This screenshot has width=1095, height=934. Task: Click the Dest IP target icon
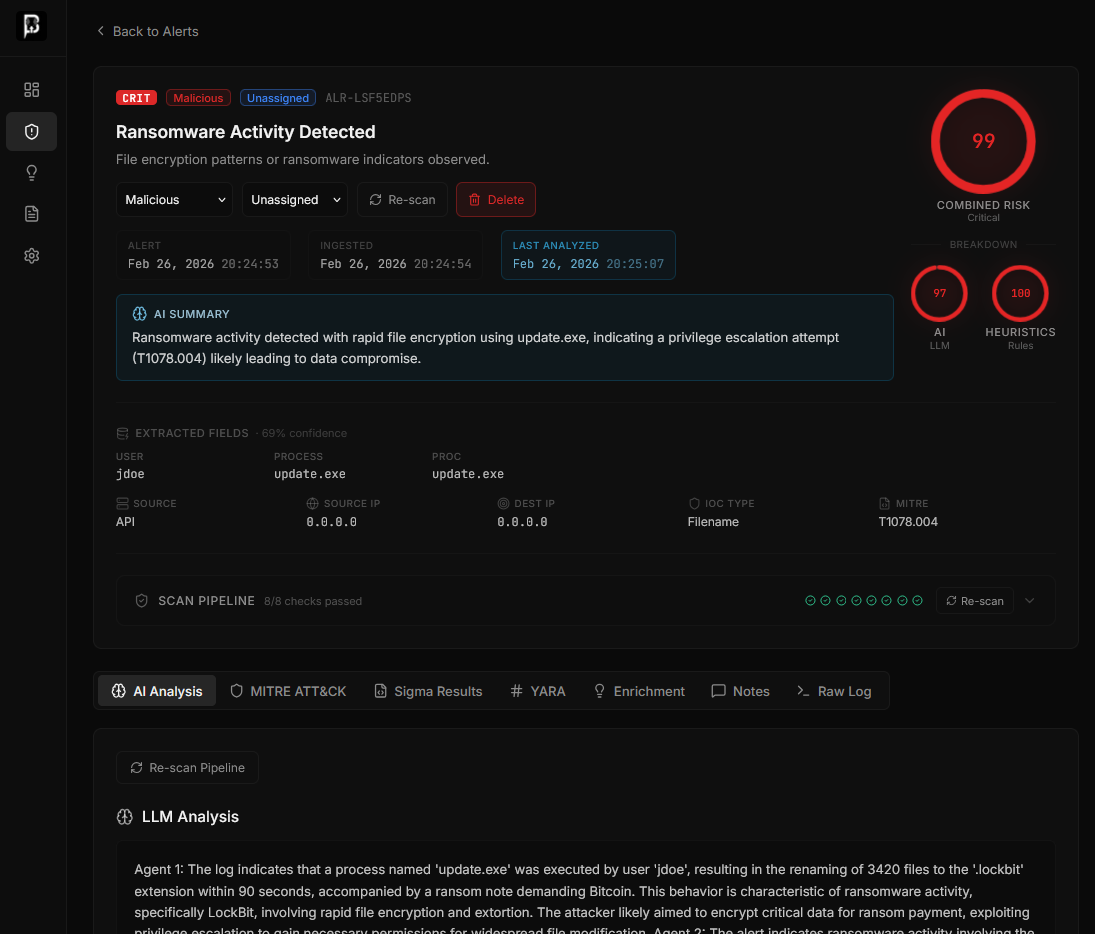(x=503, y=504)
